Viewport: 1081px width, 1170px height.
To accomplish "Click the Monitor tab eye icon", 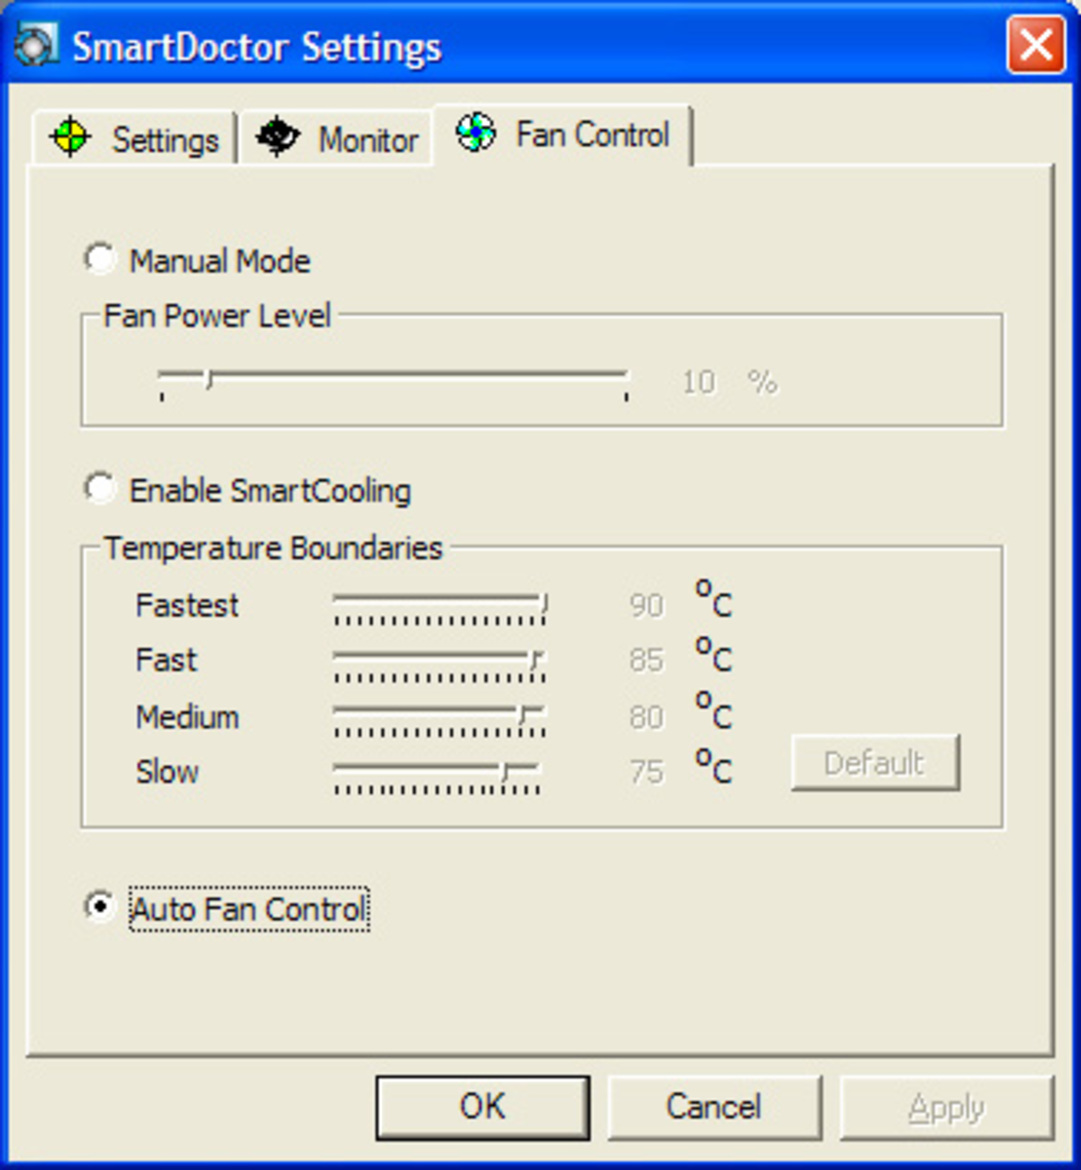I will coord(277,137).
